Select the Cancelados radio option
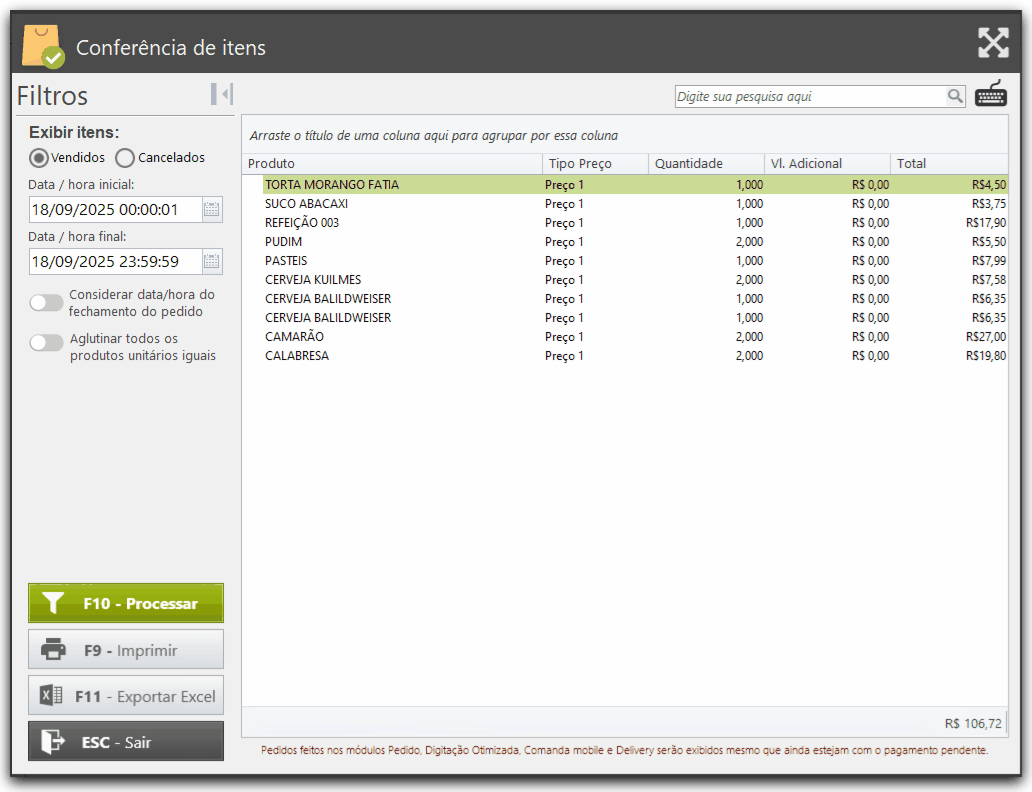The width and height of the screenshot is (1032, 792). (125, 158)
